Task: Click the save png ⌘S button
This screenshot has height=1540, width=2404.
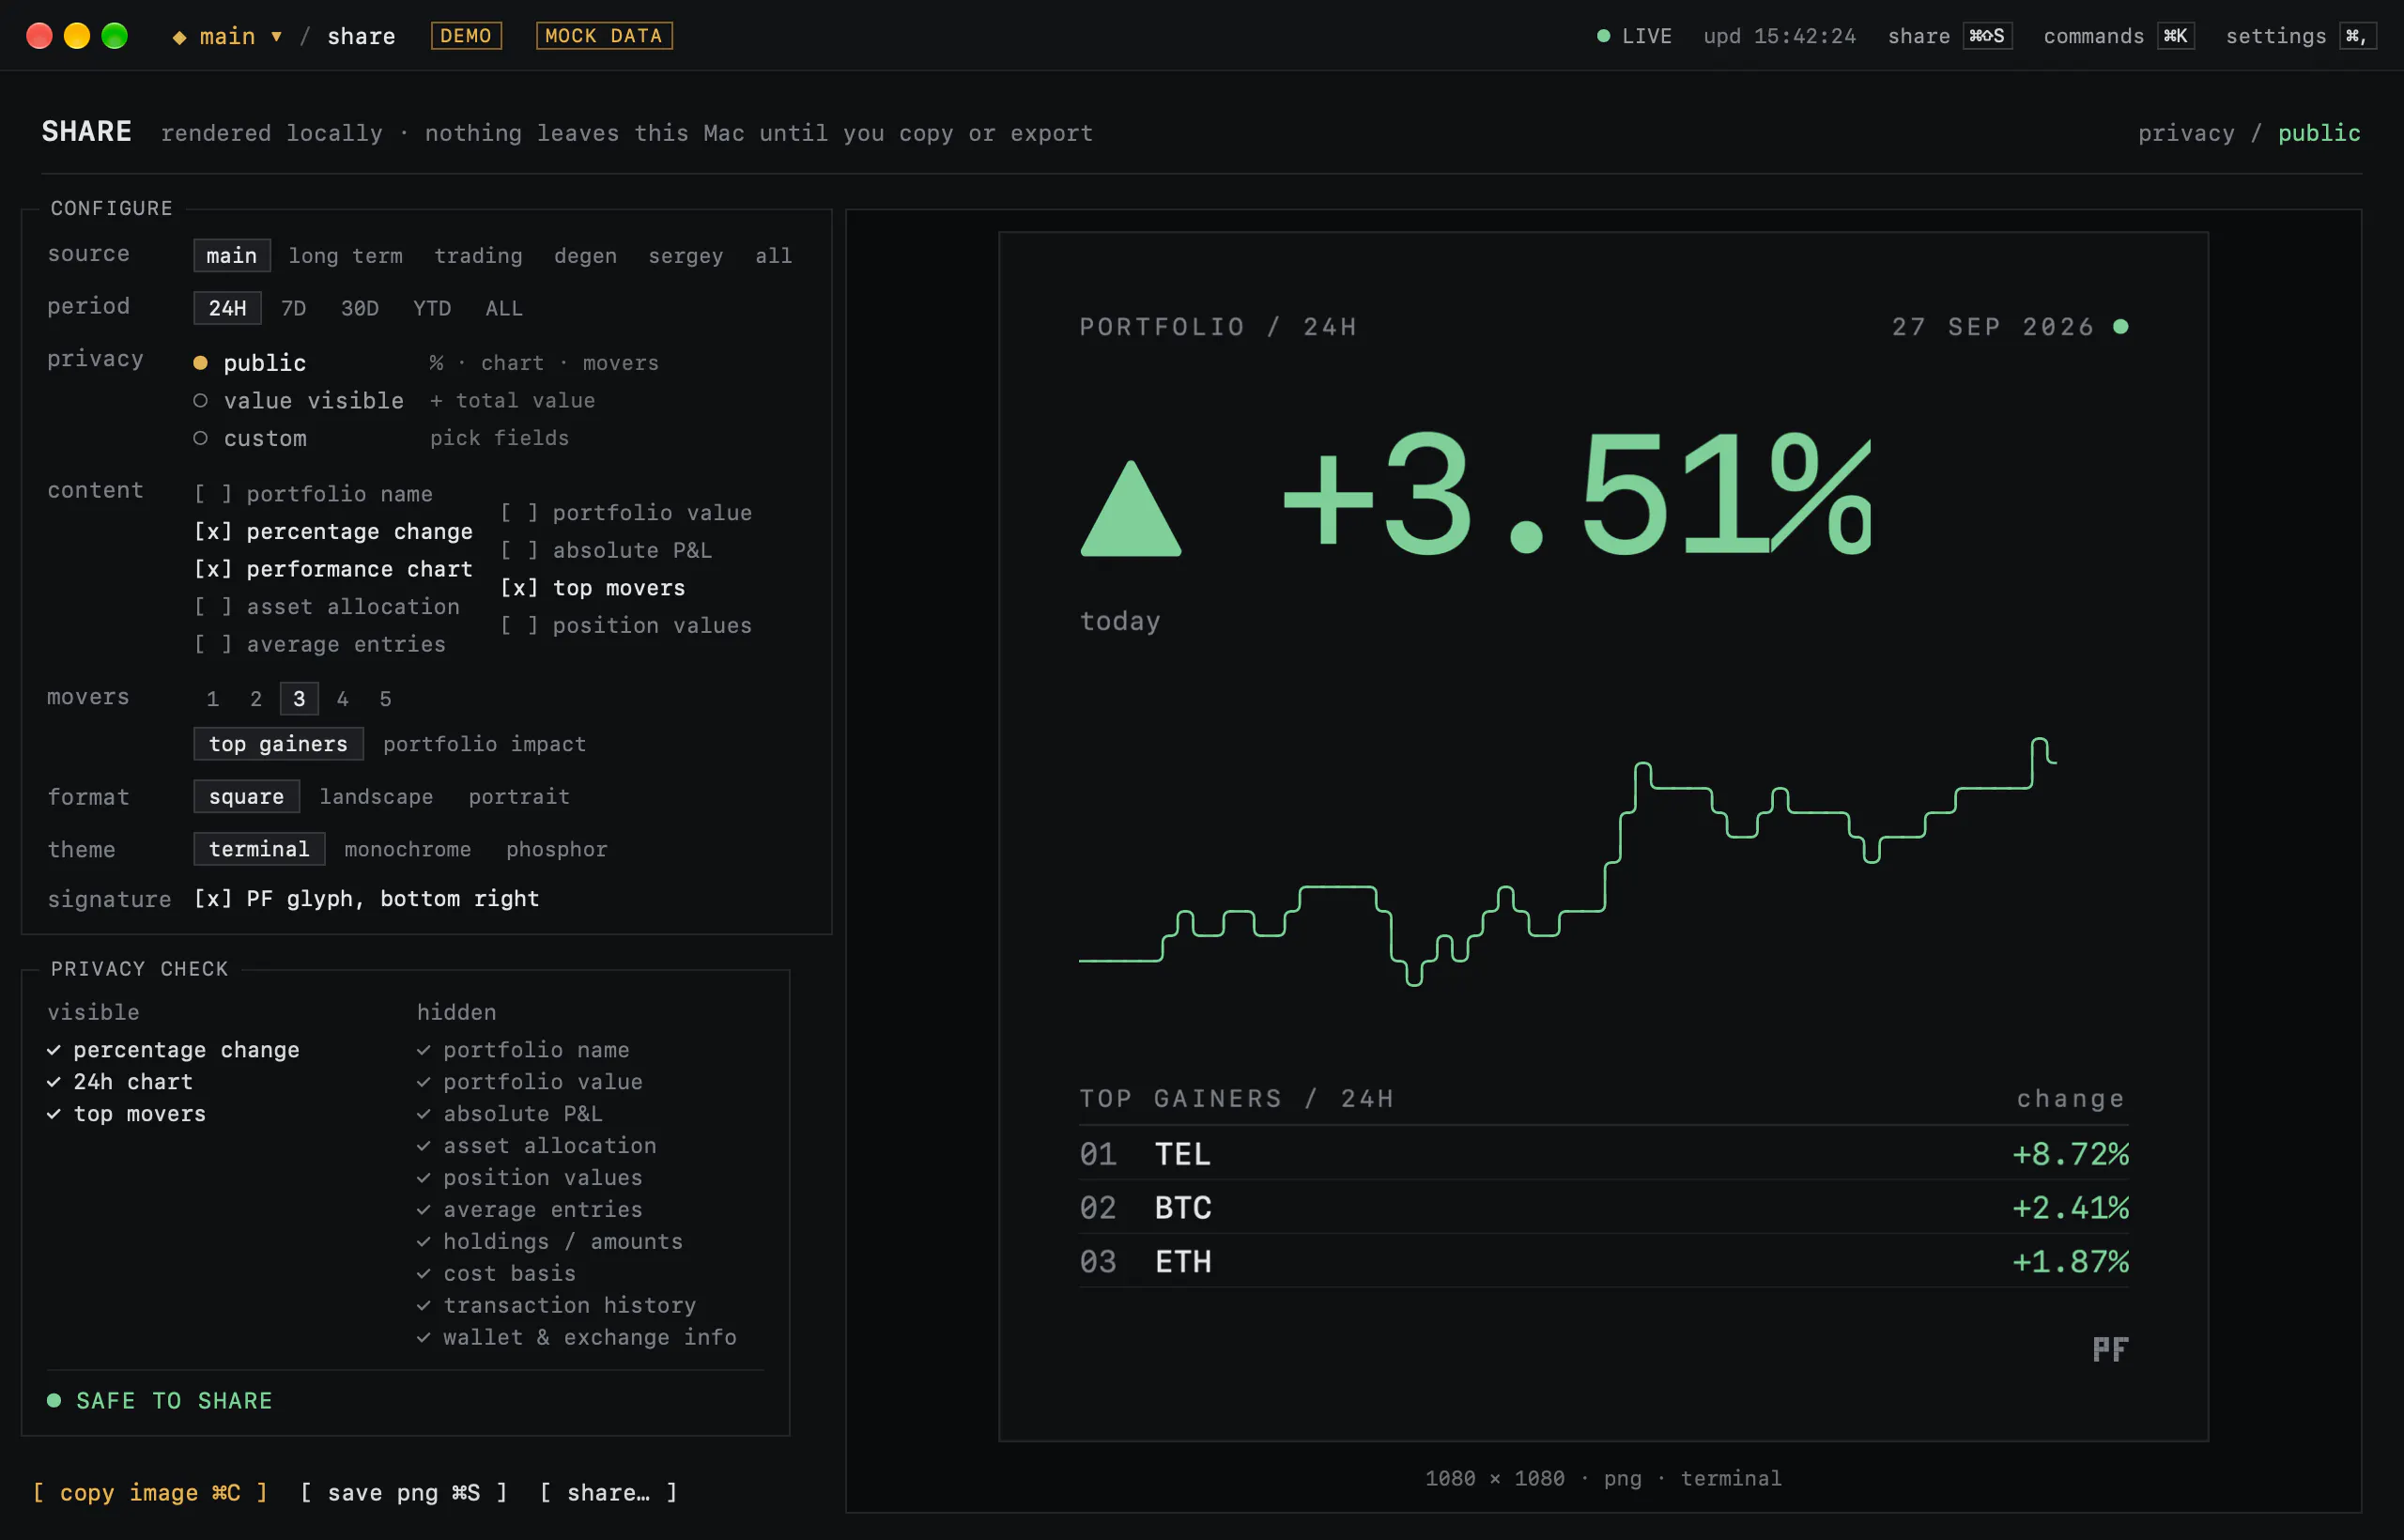Action: 404,1493
